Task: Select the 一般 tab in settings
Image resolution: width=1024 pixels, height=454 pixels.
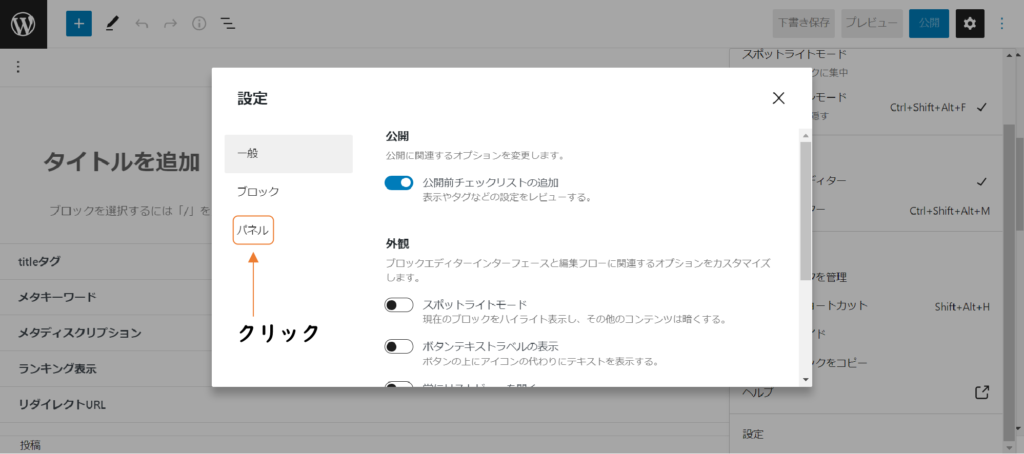Action: tap(289, 154)
